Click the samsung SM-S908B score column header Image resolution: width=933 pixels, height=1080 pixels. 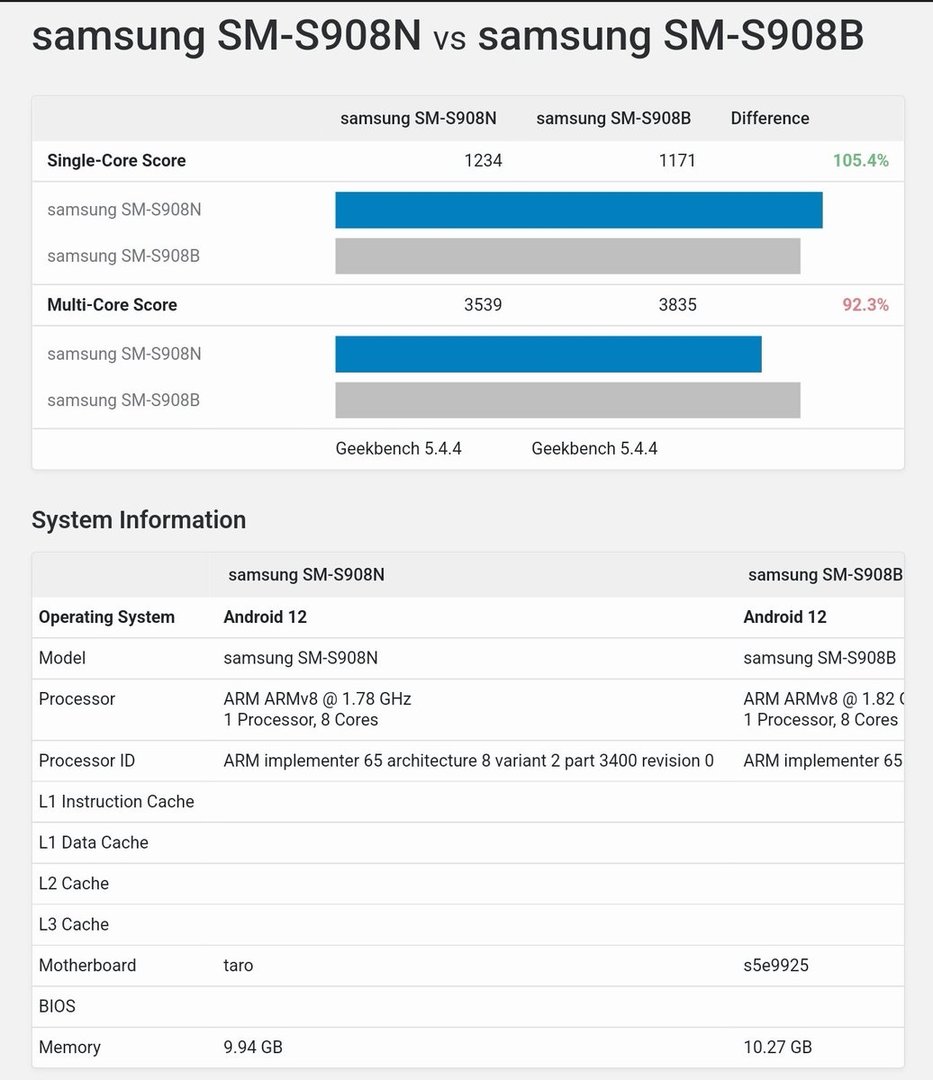614,118
